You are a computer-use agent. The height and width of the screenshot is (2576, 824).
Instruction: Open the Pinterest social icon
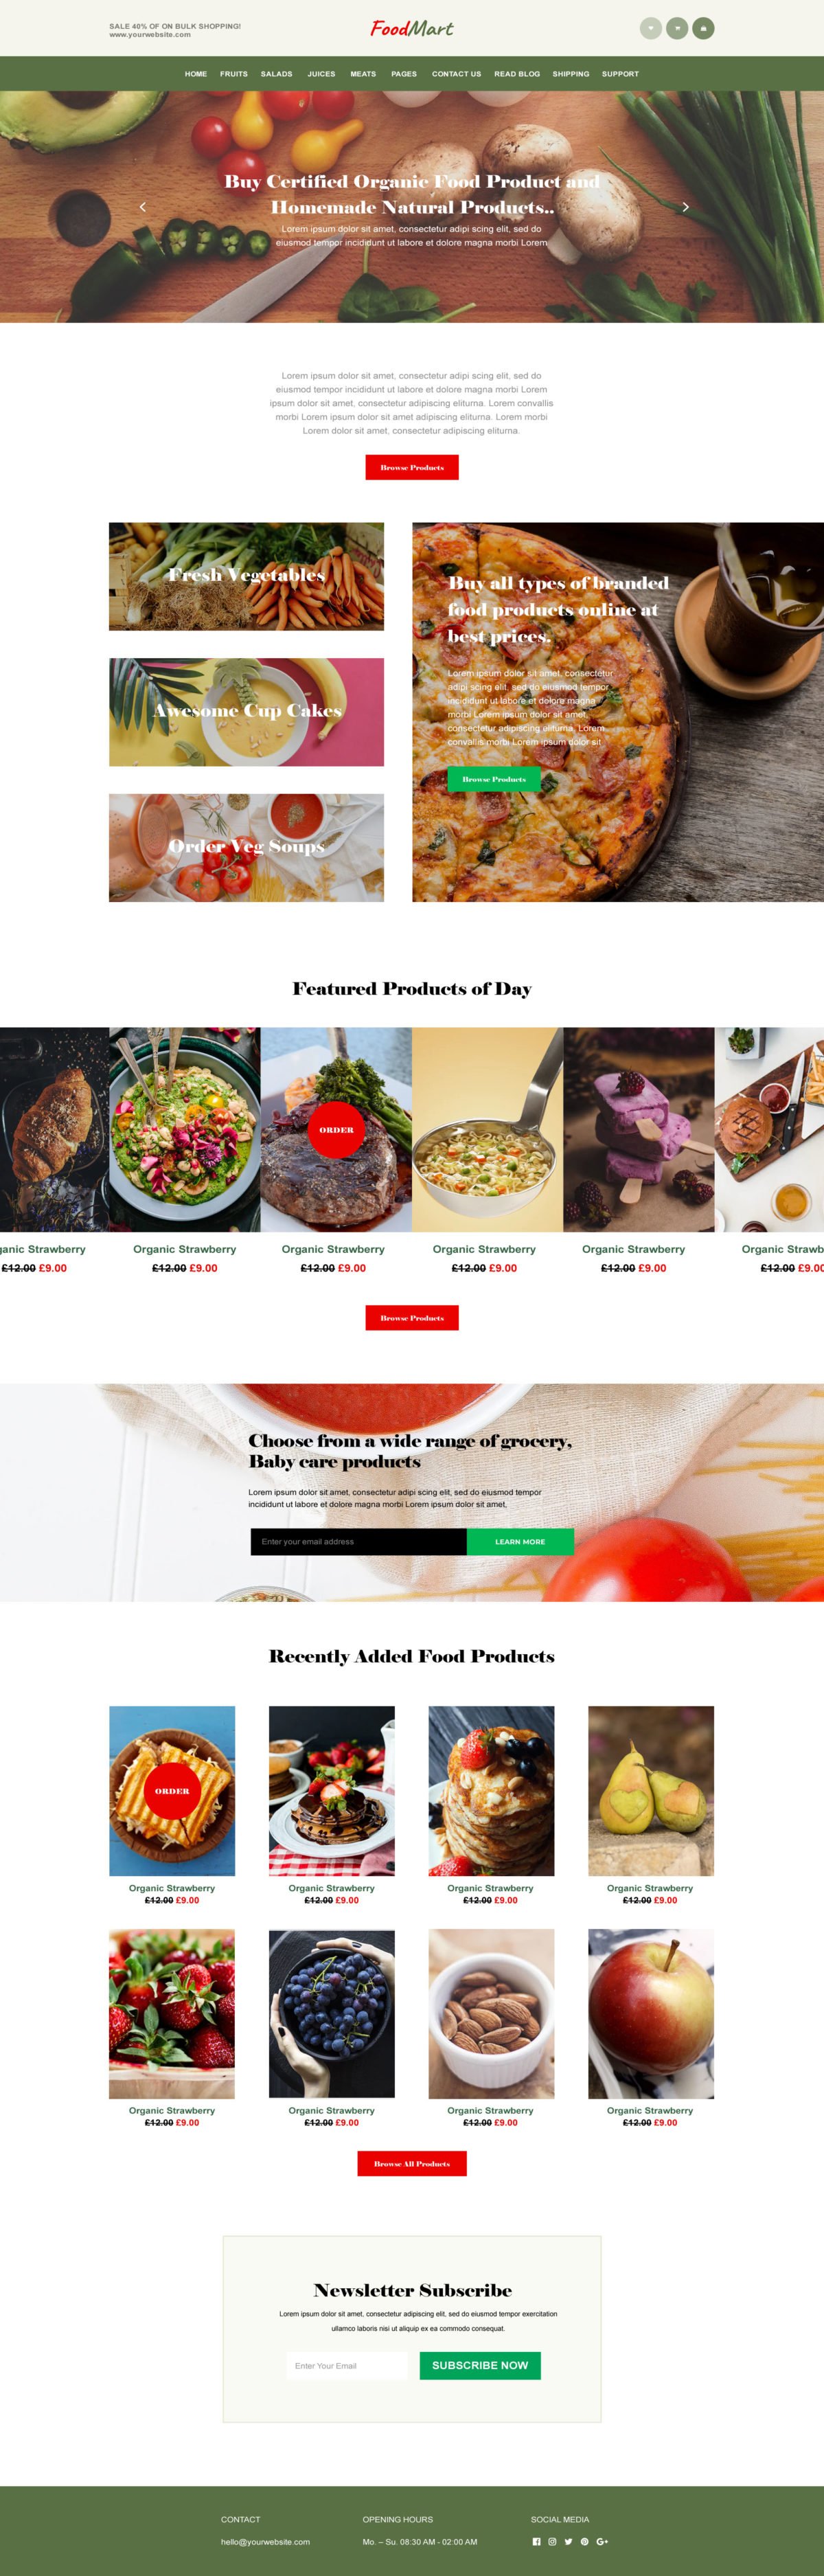pos(585,2541)
